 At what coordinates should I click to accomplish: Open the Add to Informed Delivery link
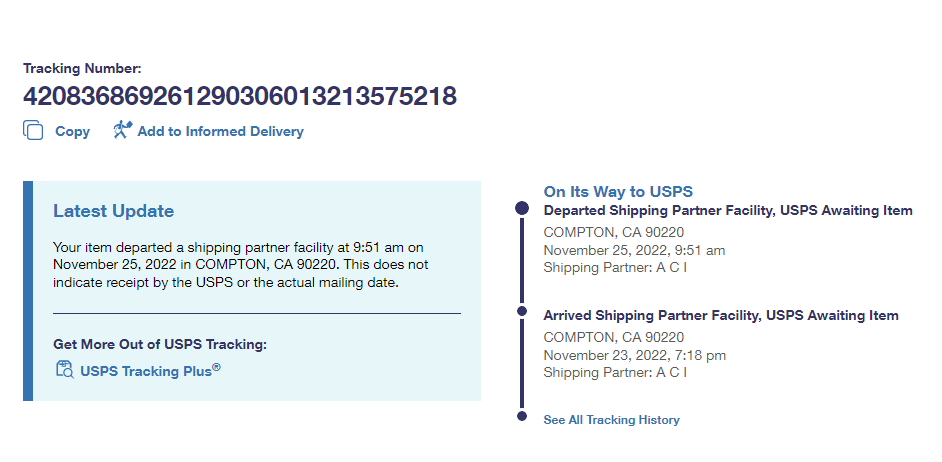(220, 131)
